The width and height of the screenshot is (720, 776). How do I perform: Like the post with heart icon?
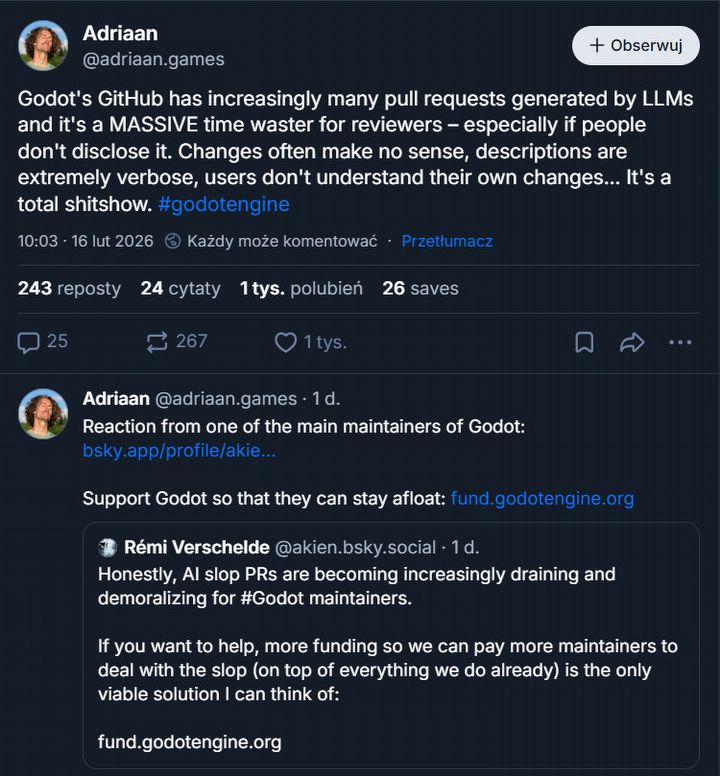click(286, 342)
